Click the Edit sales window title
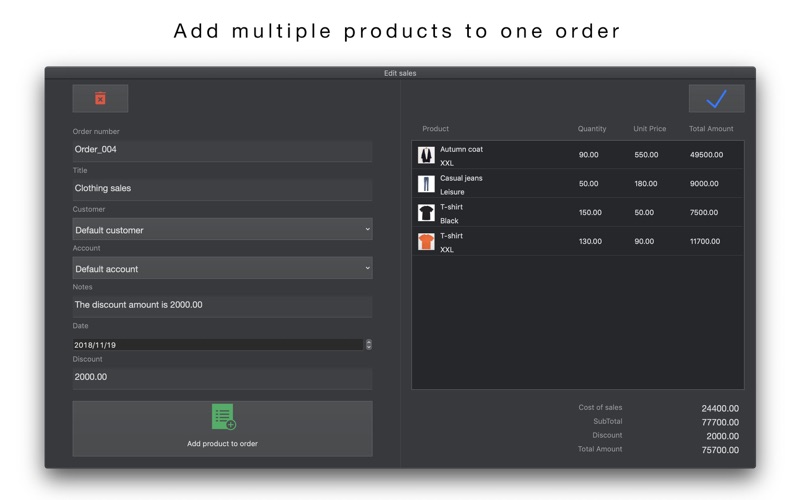The height and width of the screenshot is (500, 800). tap(400, 73)
